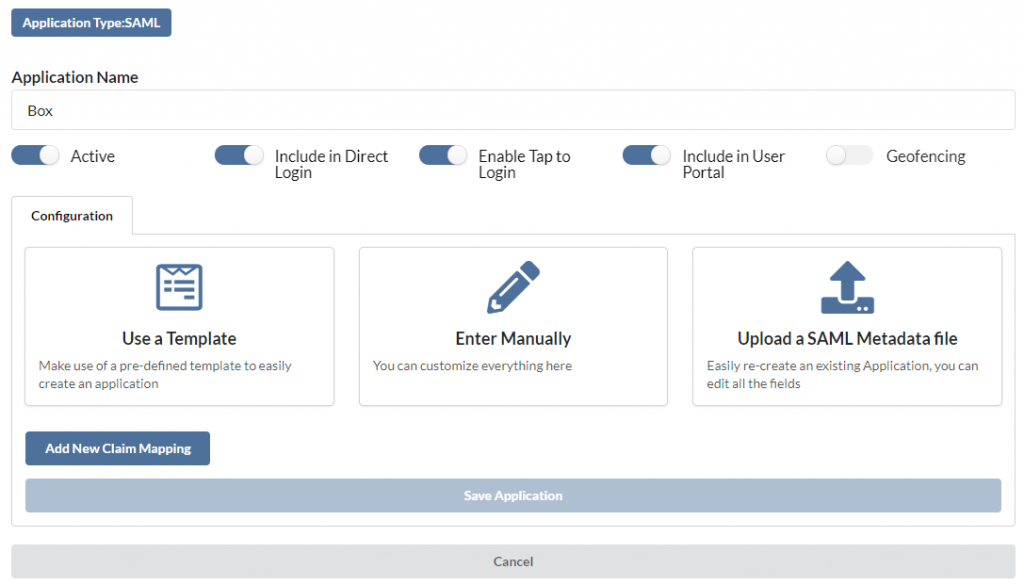Pick Upload a SAML Metadata file heading
1024x585 pixels.
847,339
